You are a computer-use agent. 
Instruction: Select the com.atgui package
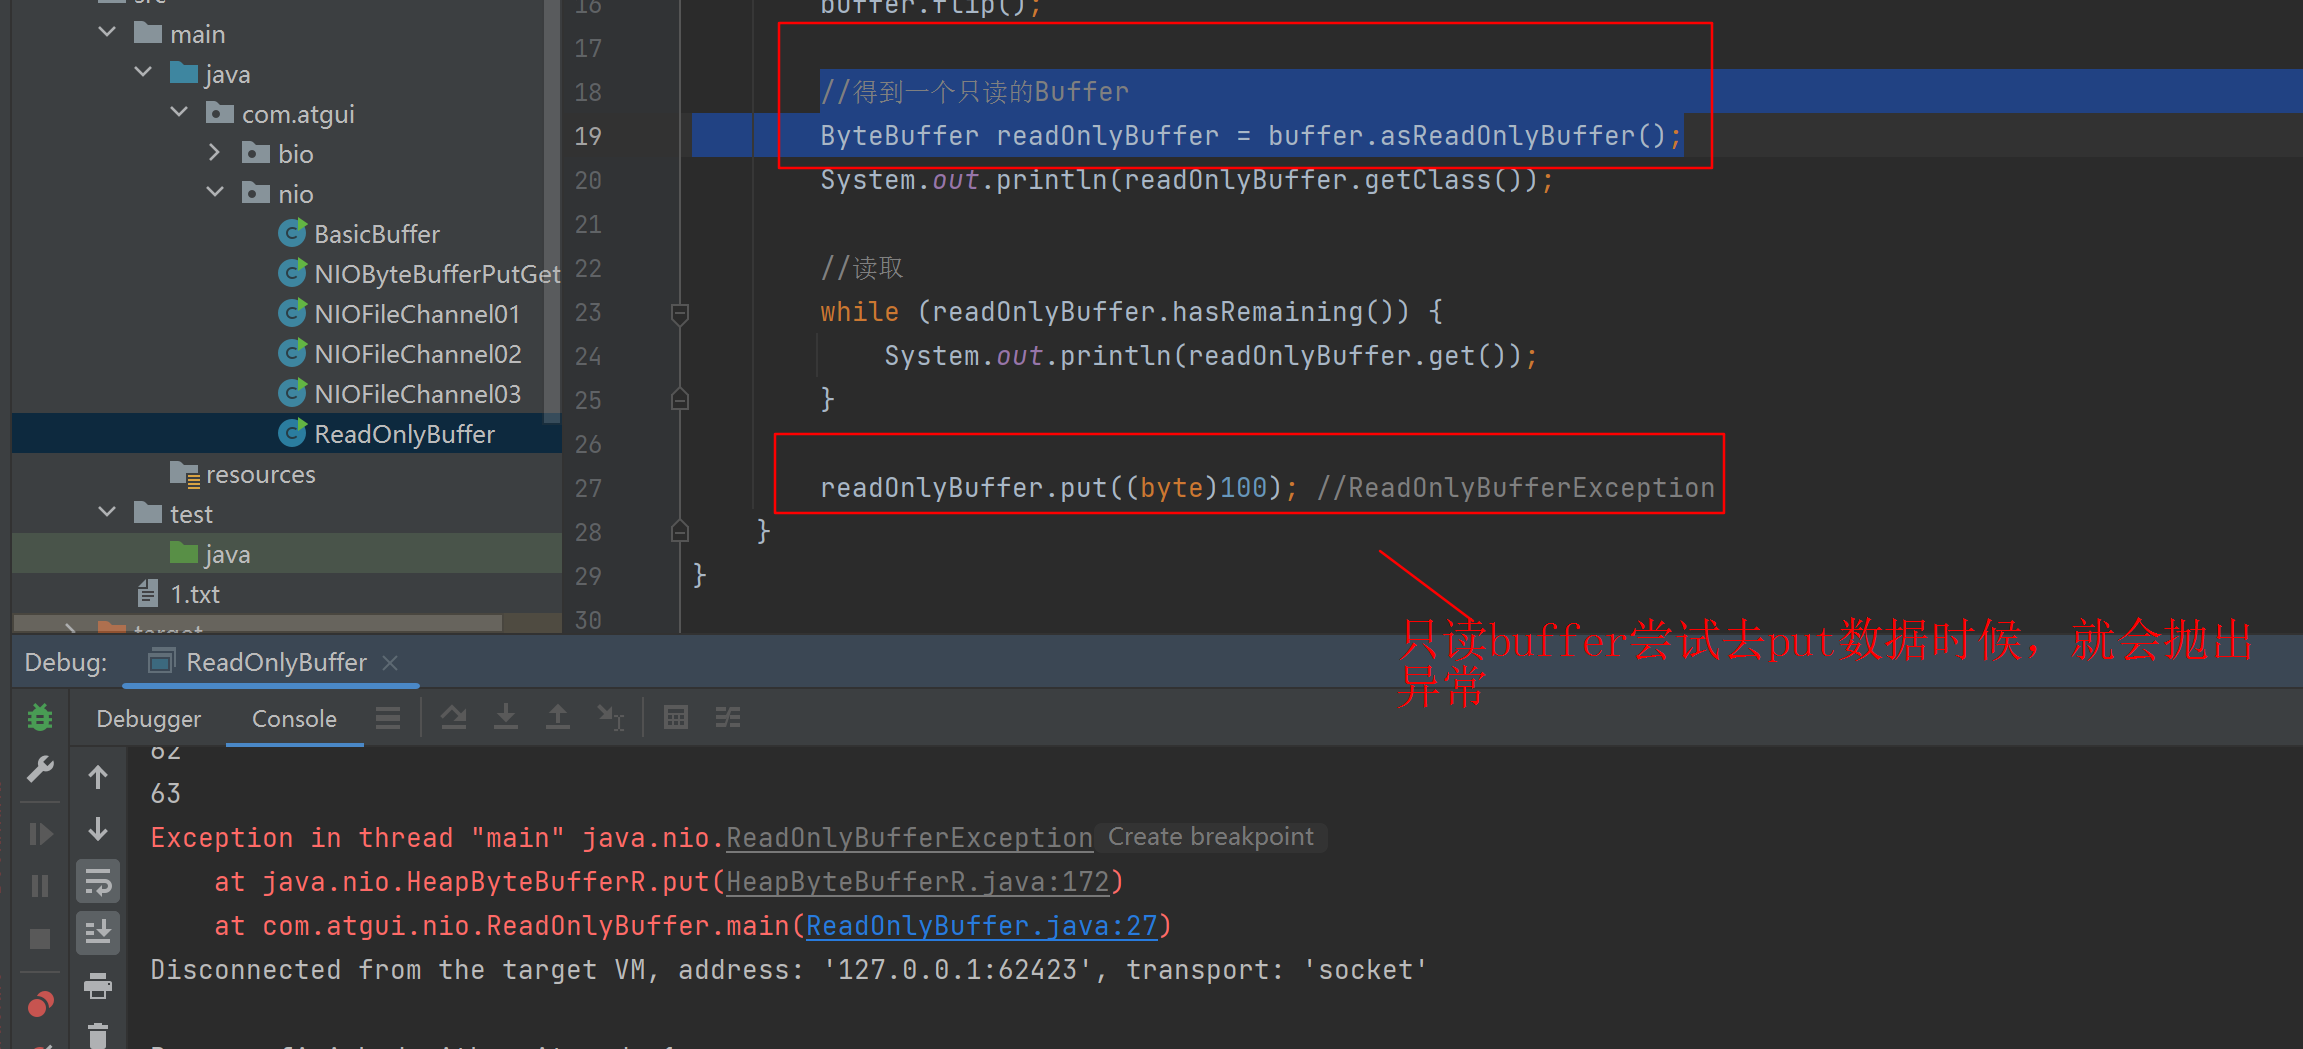tap(298, 114)
